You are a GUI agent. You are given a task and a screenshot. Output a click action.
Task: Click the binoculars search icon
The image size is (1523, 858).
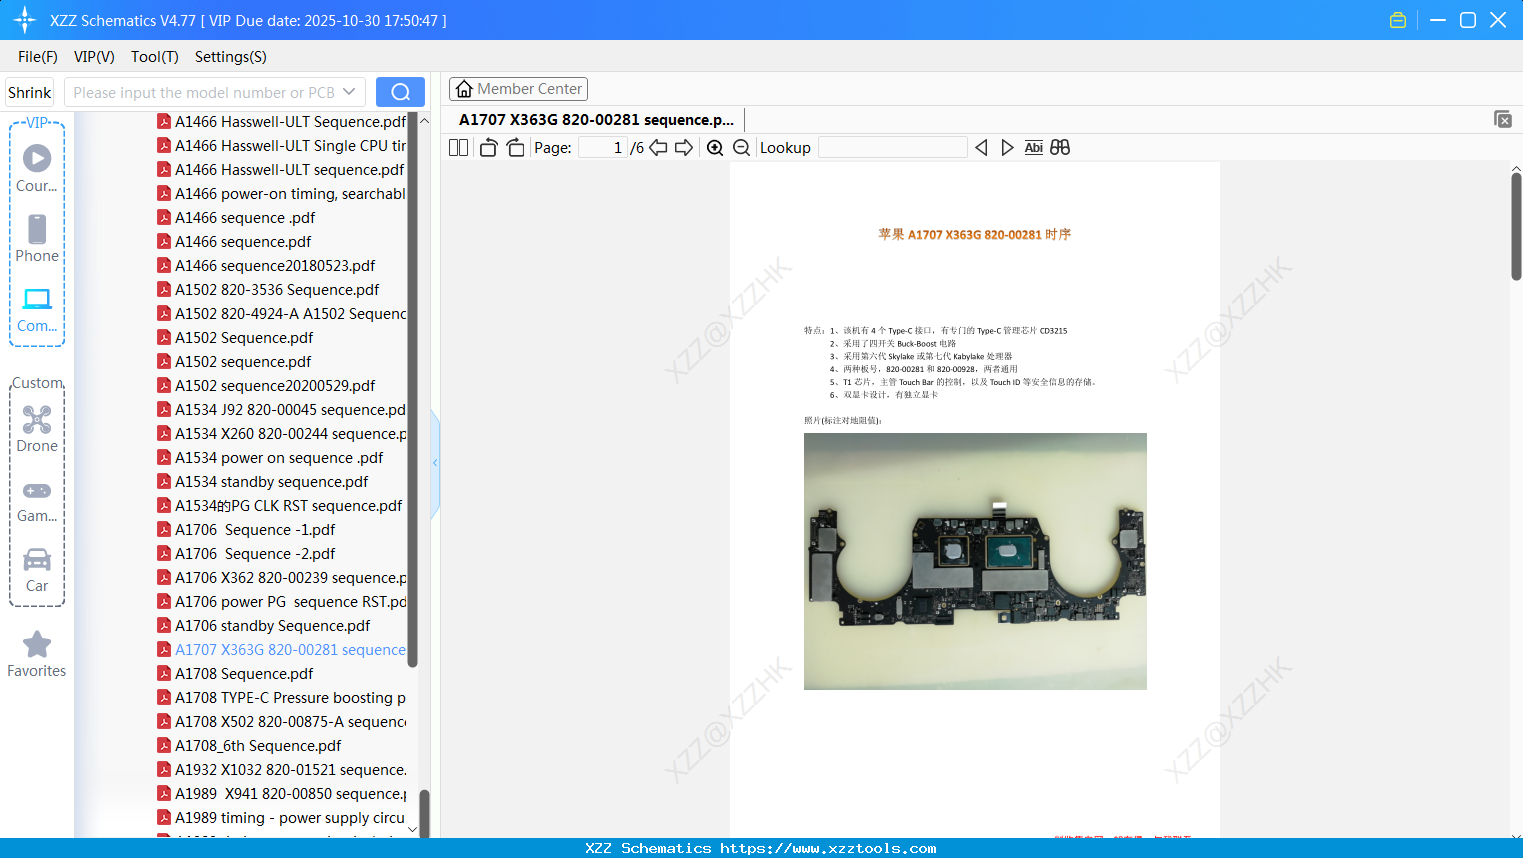[x=1060, y=148]
